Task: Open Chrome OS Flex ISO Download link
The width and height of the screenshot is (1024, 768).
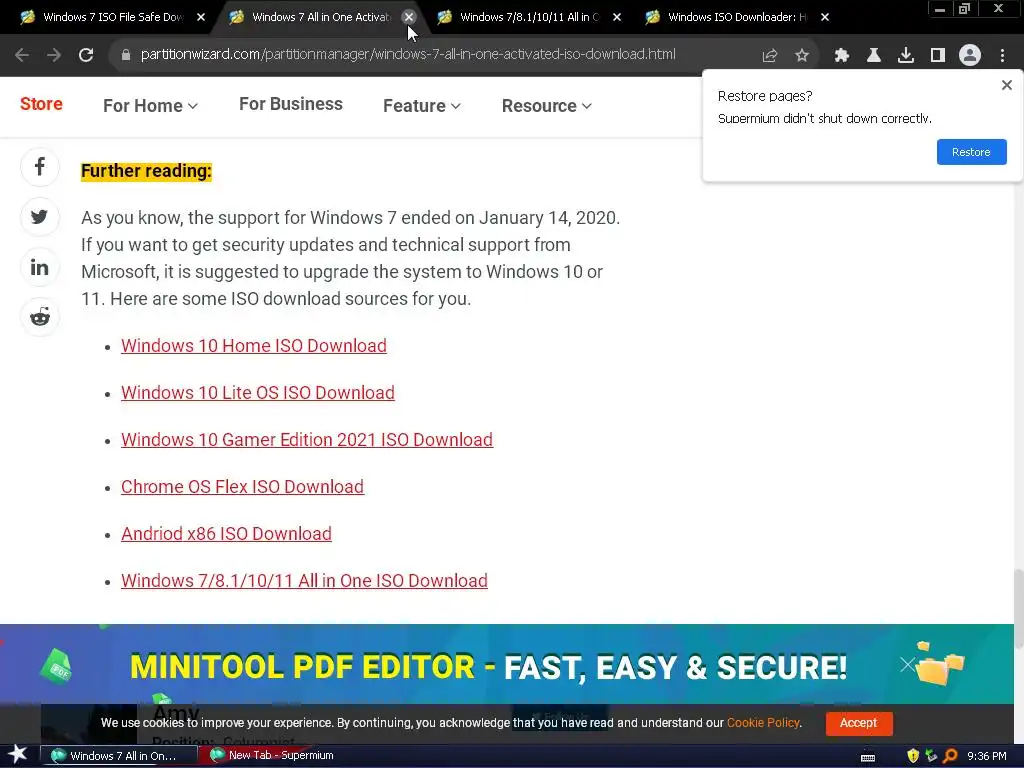Action: tap(242, 487)
